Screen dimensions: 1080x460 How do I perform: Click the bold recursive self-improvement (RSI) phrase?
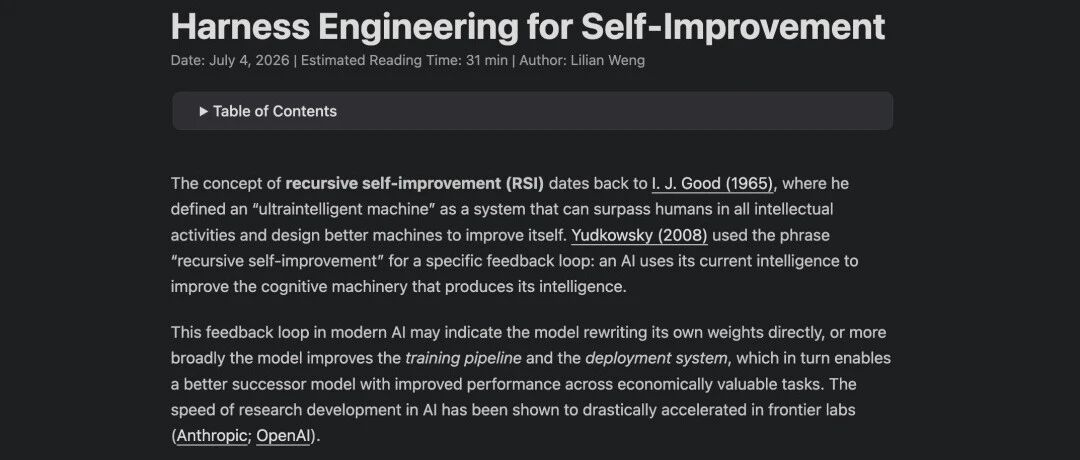(415, 184)
